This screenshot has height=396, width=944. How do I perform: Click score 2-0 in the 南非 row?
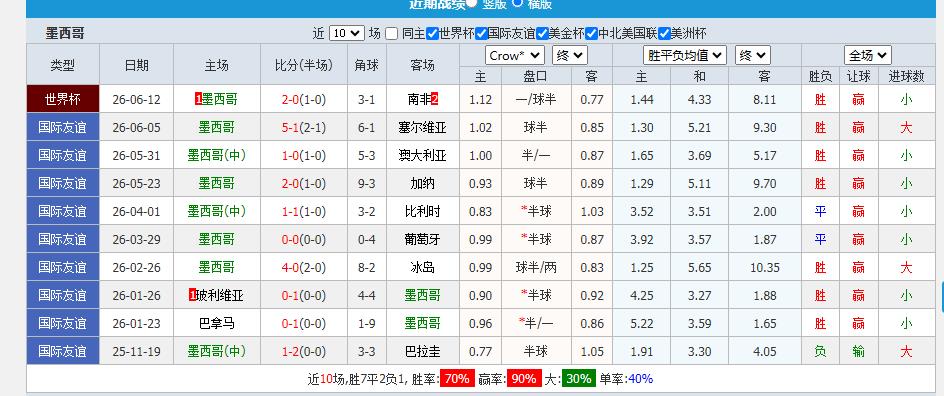pos(290,99)
